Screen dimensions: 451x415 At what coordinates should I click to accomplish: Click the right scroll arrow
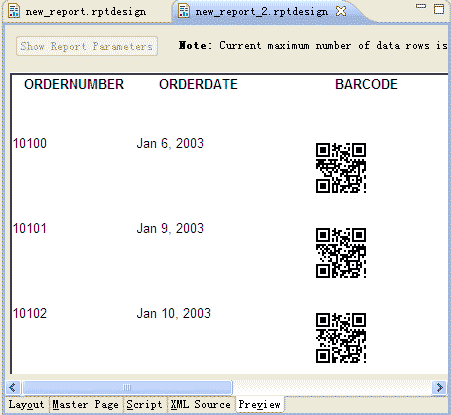(440, 387)
